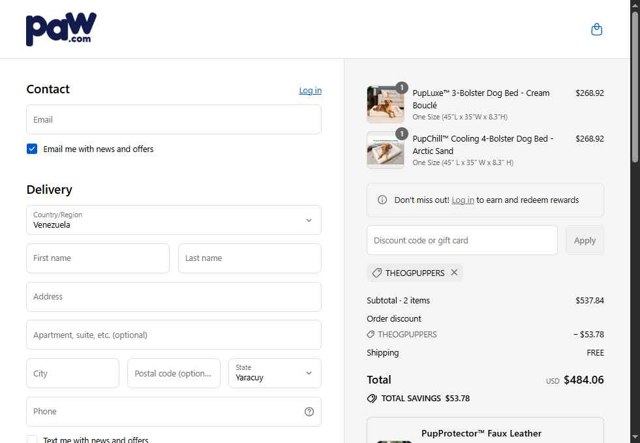
Task: Click the page vertical scrollbar
Action: point(635,87)
